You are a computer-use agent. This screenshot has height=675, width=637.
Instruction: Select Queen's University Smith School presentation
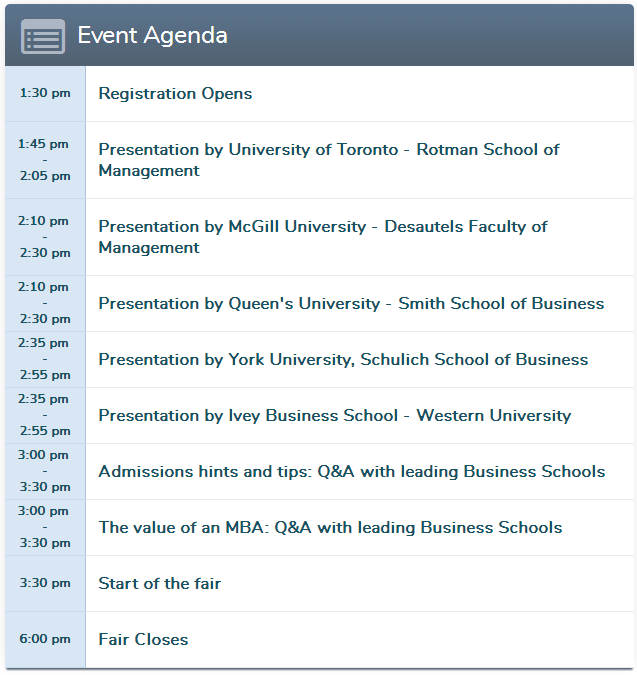pyautogui.click(x=351, y=304)
